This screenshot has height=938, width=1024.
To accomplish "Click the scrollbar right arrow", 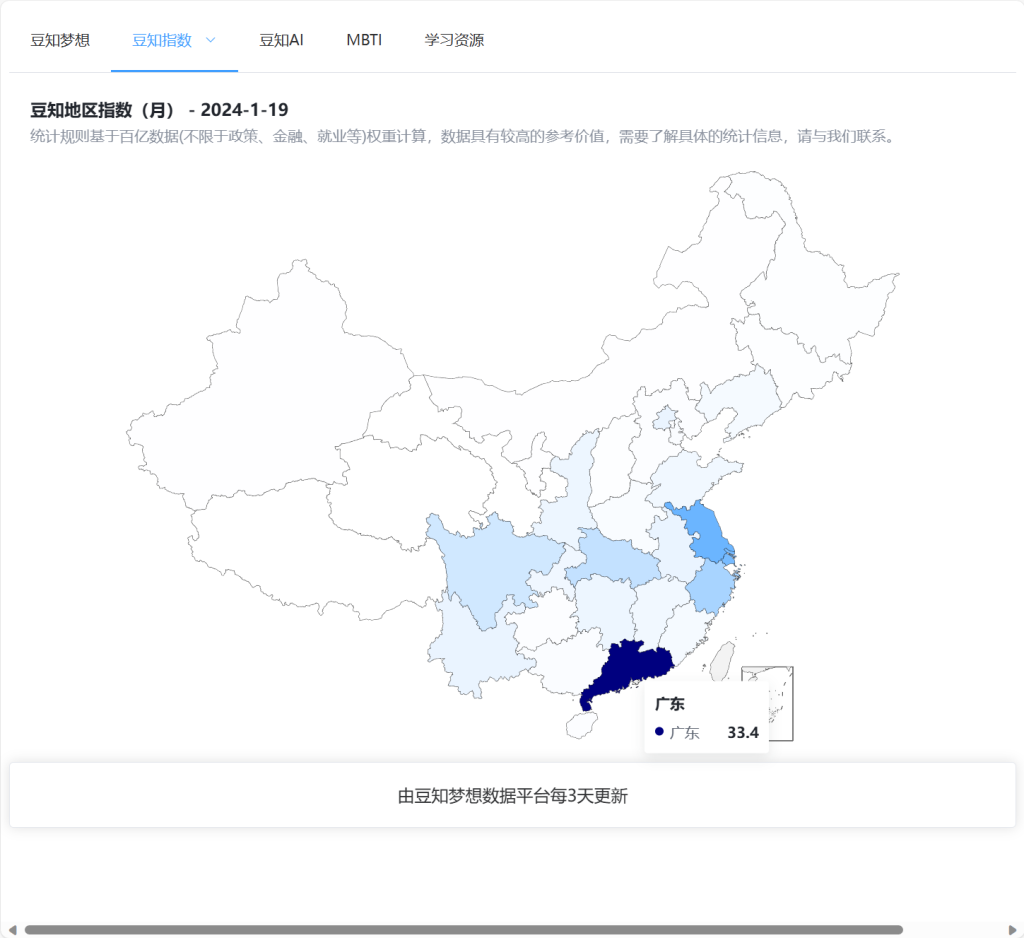I will 1012,930.
